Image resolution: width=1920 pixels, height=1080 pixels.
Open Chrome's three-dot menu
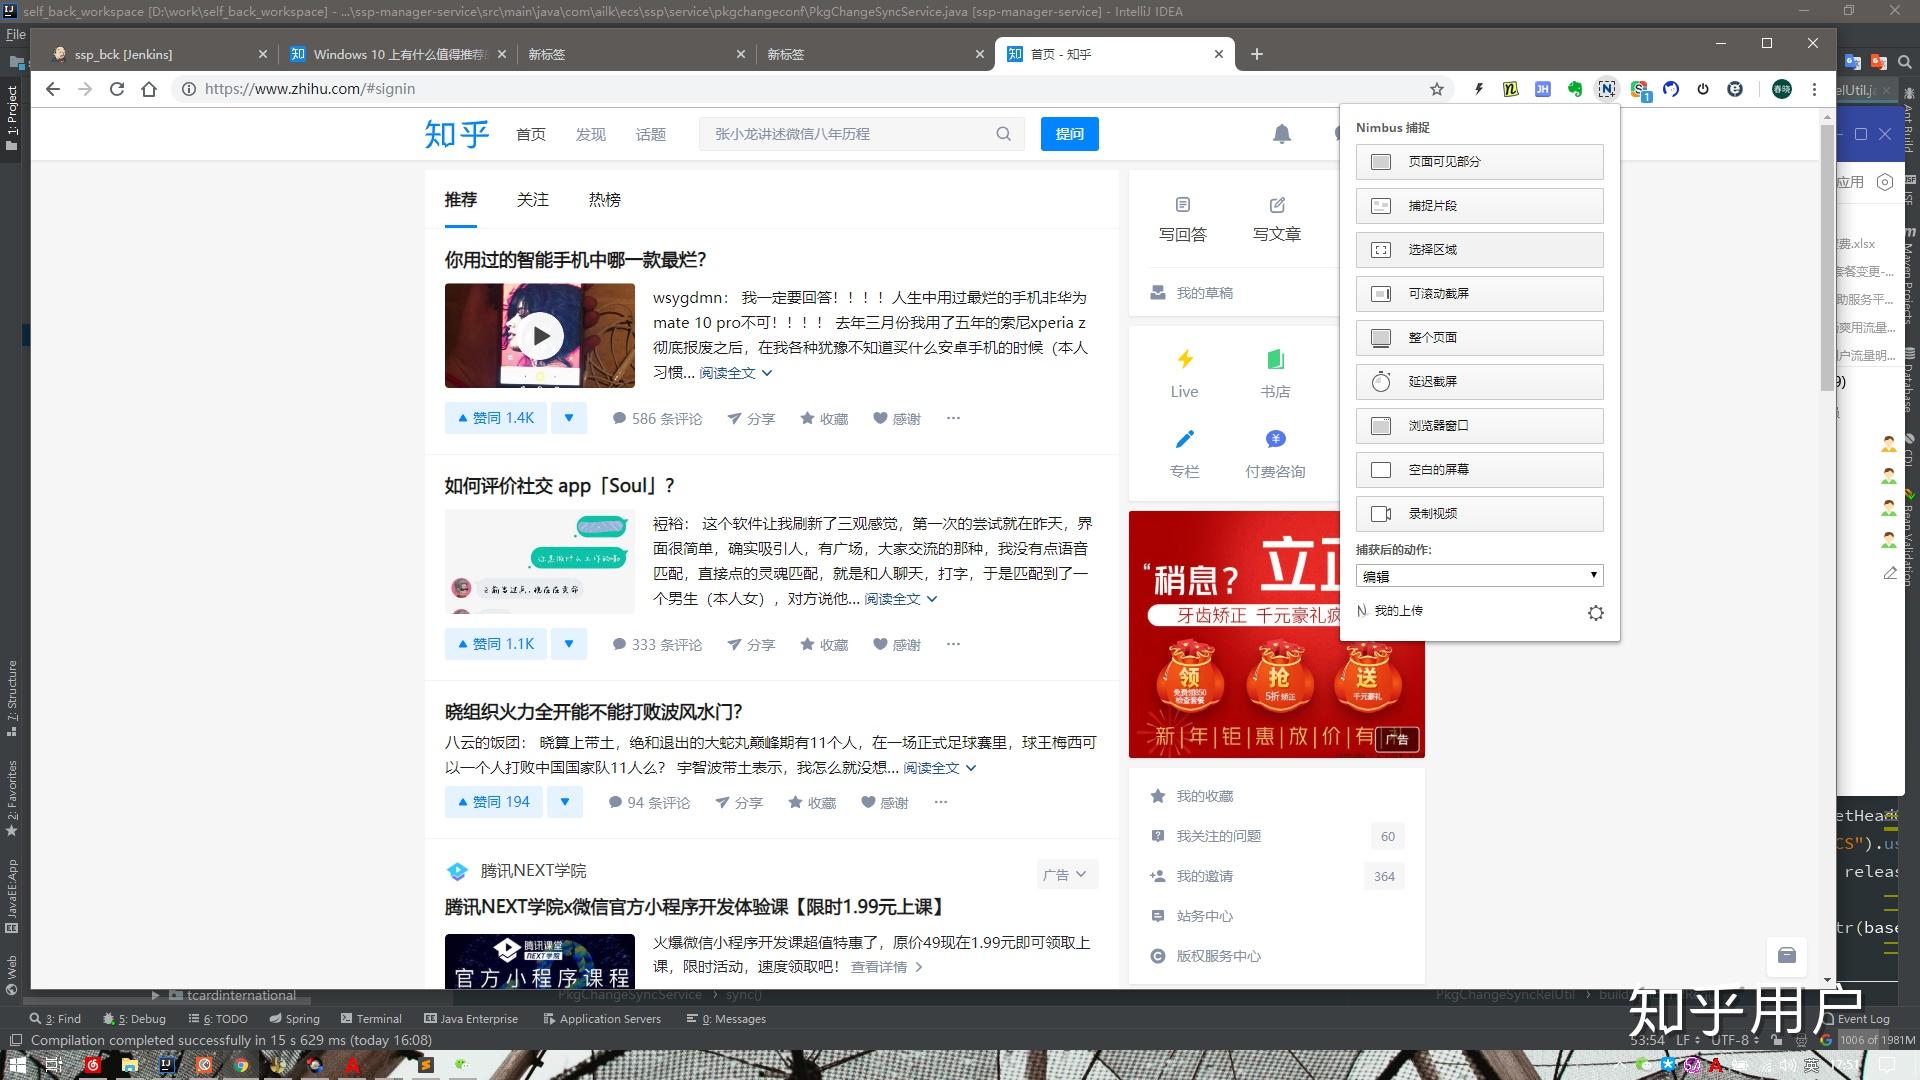pyautogui.click(x=1814, y=89)
